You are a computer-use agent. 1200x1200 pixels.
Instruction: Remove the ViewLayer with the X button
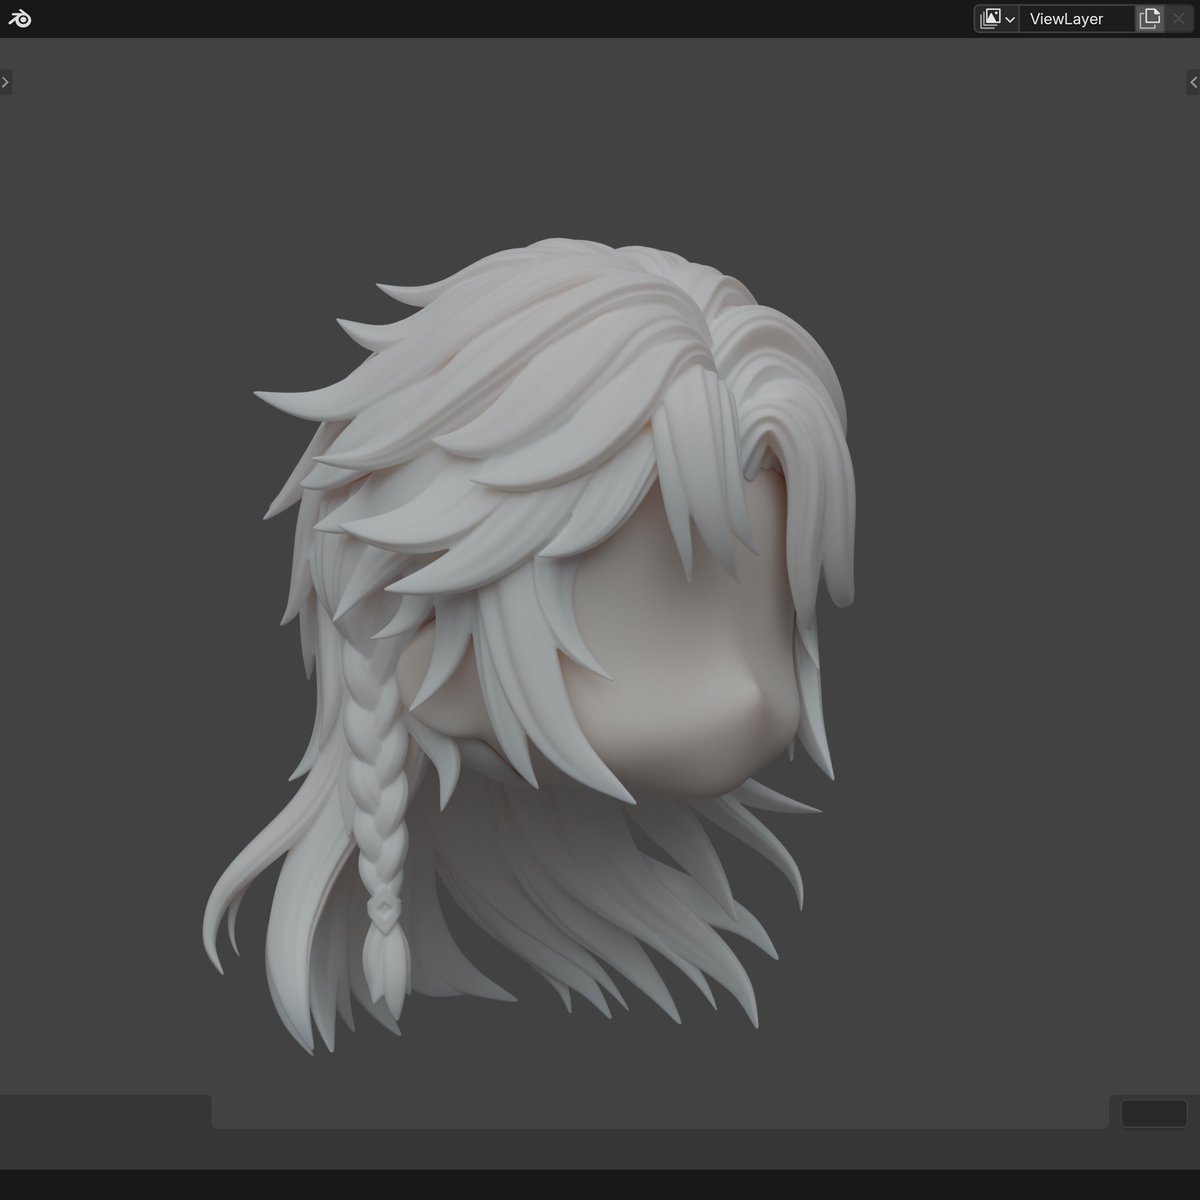click(x=1178, y=19)
